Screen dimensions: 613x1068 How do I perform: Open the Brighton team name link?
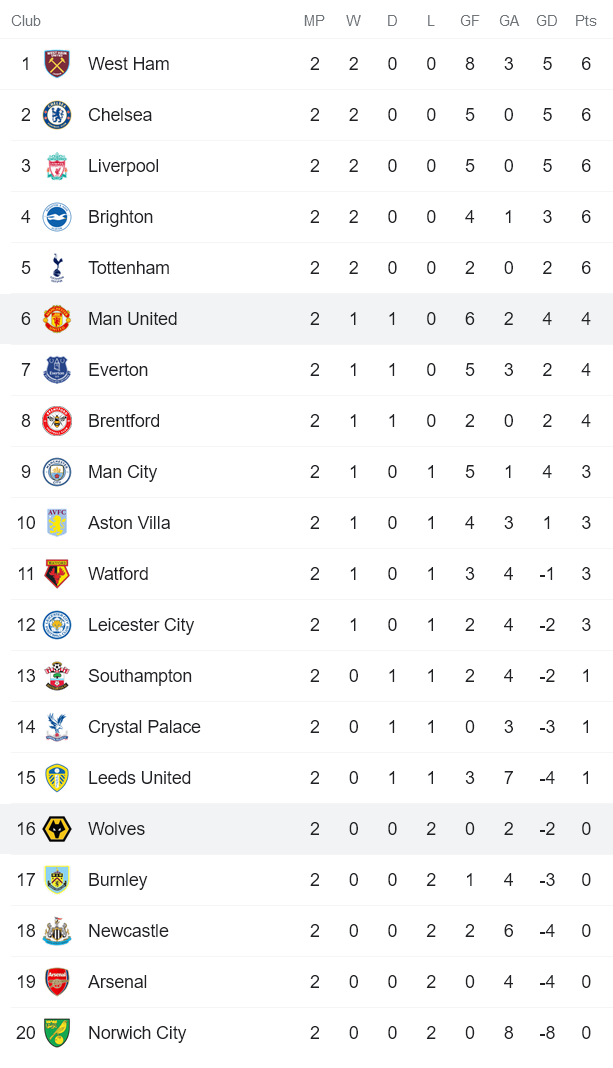click(120, 217)
